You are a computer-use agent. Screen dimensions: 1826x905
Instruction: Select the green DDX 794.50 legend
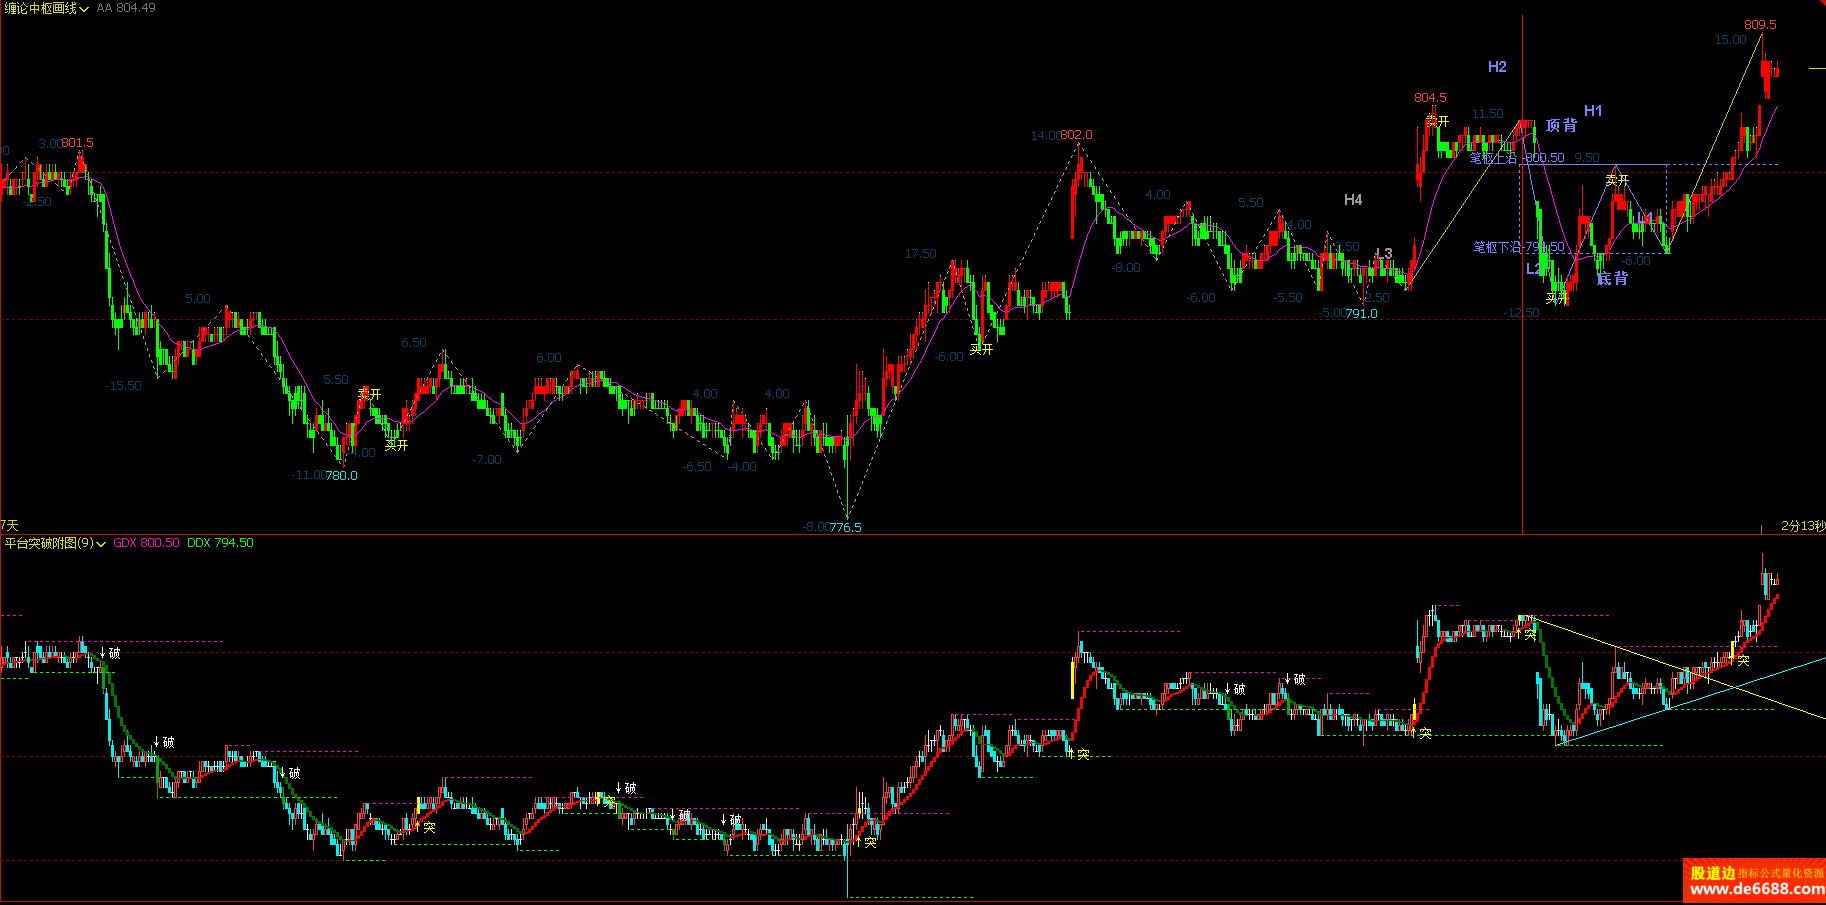coord(220,543)
